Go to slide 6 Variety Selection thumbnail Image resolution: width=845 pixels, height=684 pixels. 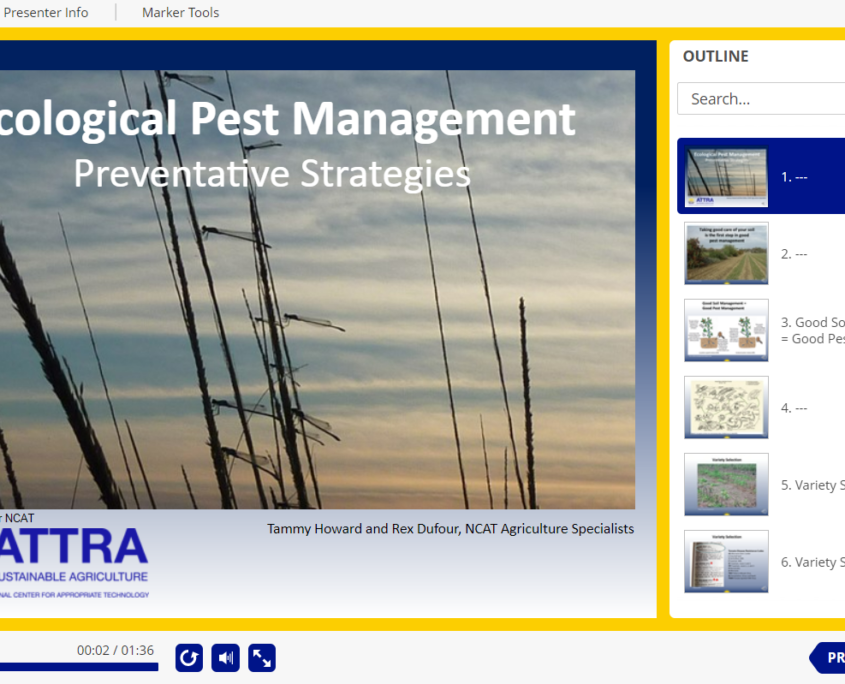[726, 561]
